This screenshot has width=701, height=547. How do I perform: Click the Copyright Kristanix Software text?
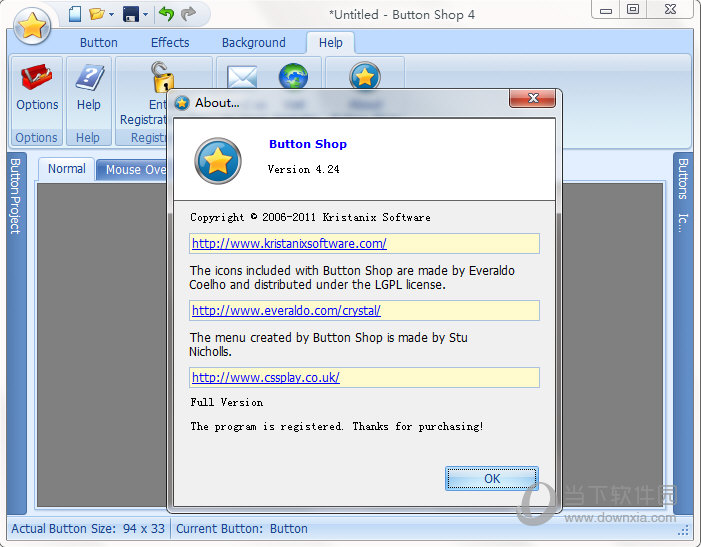click(310, 217)
